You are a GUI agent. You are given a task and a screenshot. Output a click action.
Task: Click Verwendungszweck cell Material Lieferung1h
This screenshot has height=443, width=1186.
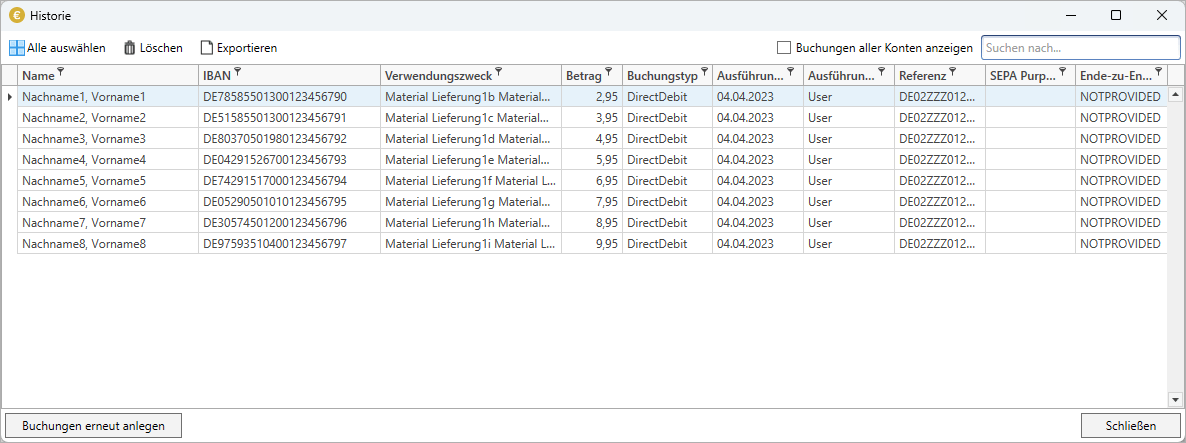coord(470,223)
